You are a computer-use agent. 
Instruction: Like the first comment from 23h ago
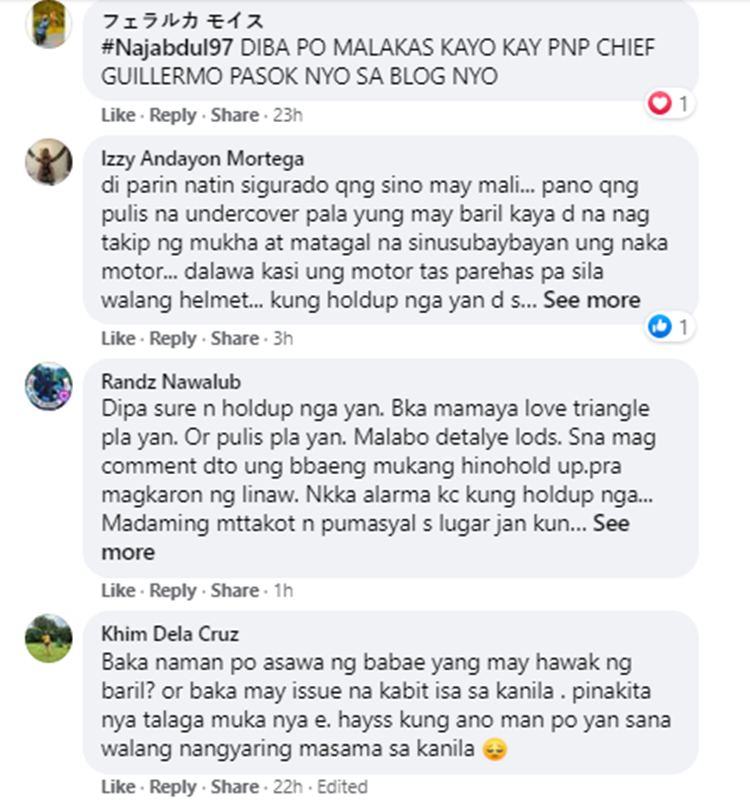pos(118,115)
